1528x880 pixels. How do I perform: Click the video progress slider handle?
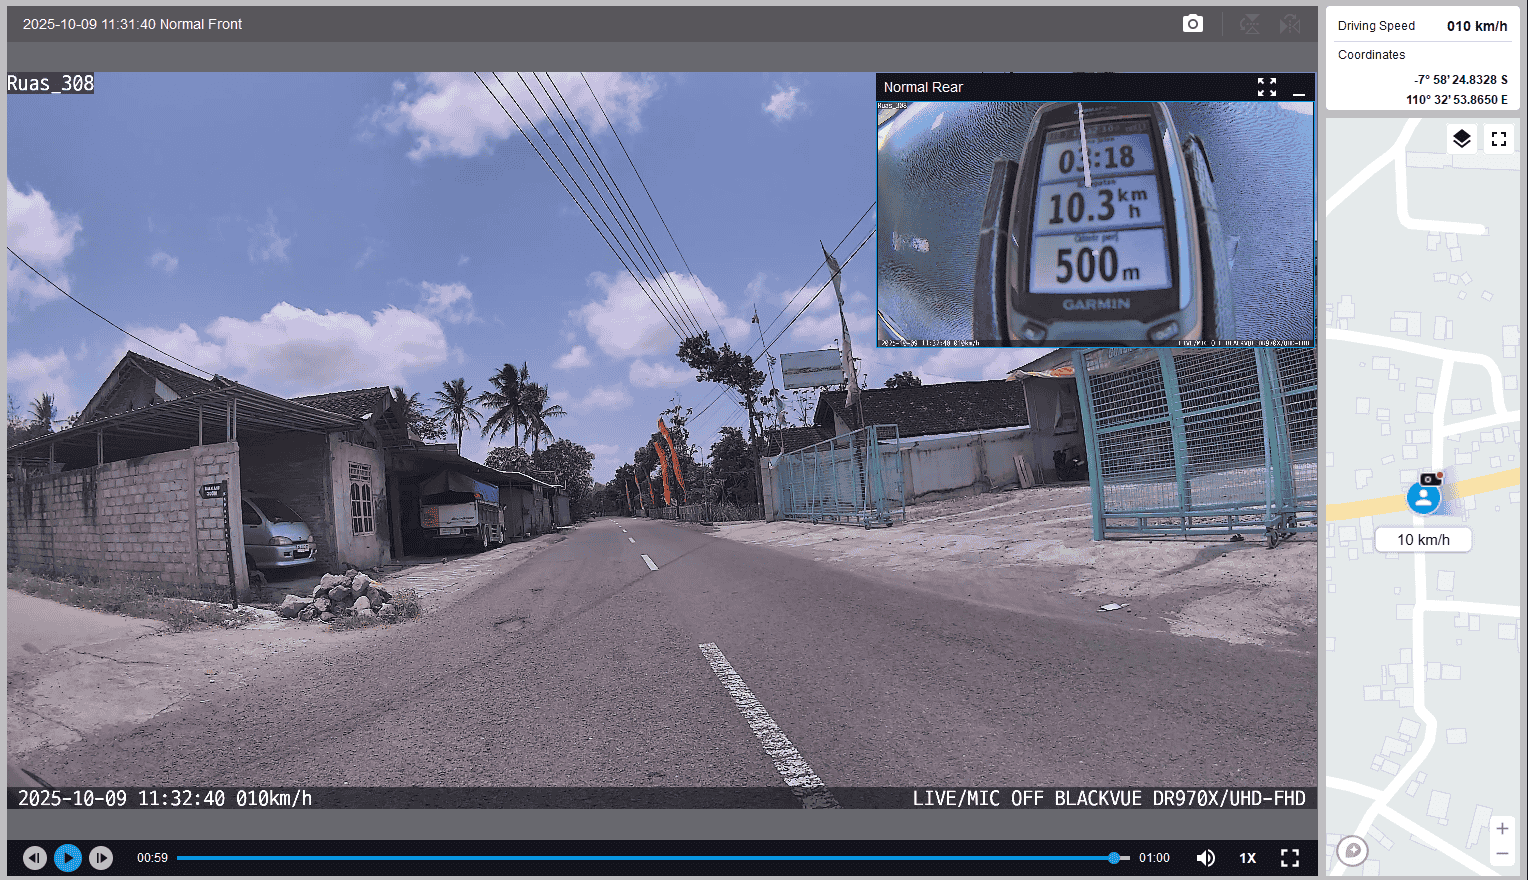click(x=1114, y=858)
